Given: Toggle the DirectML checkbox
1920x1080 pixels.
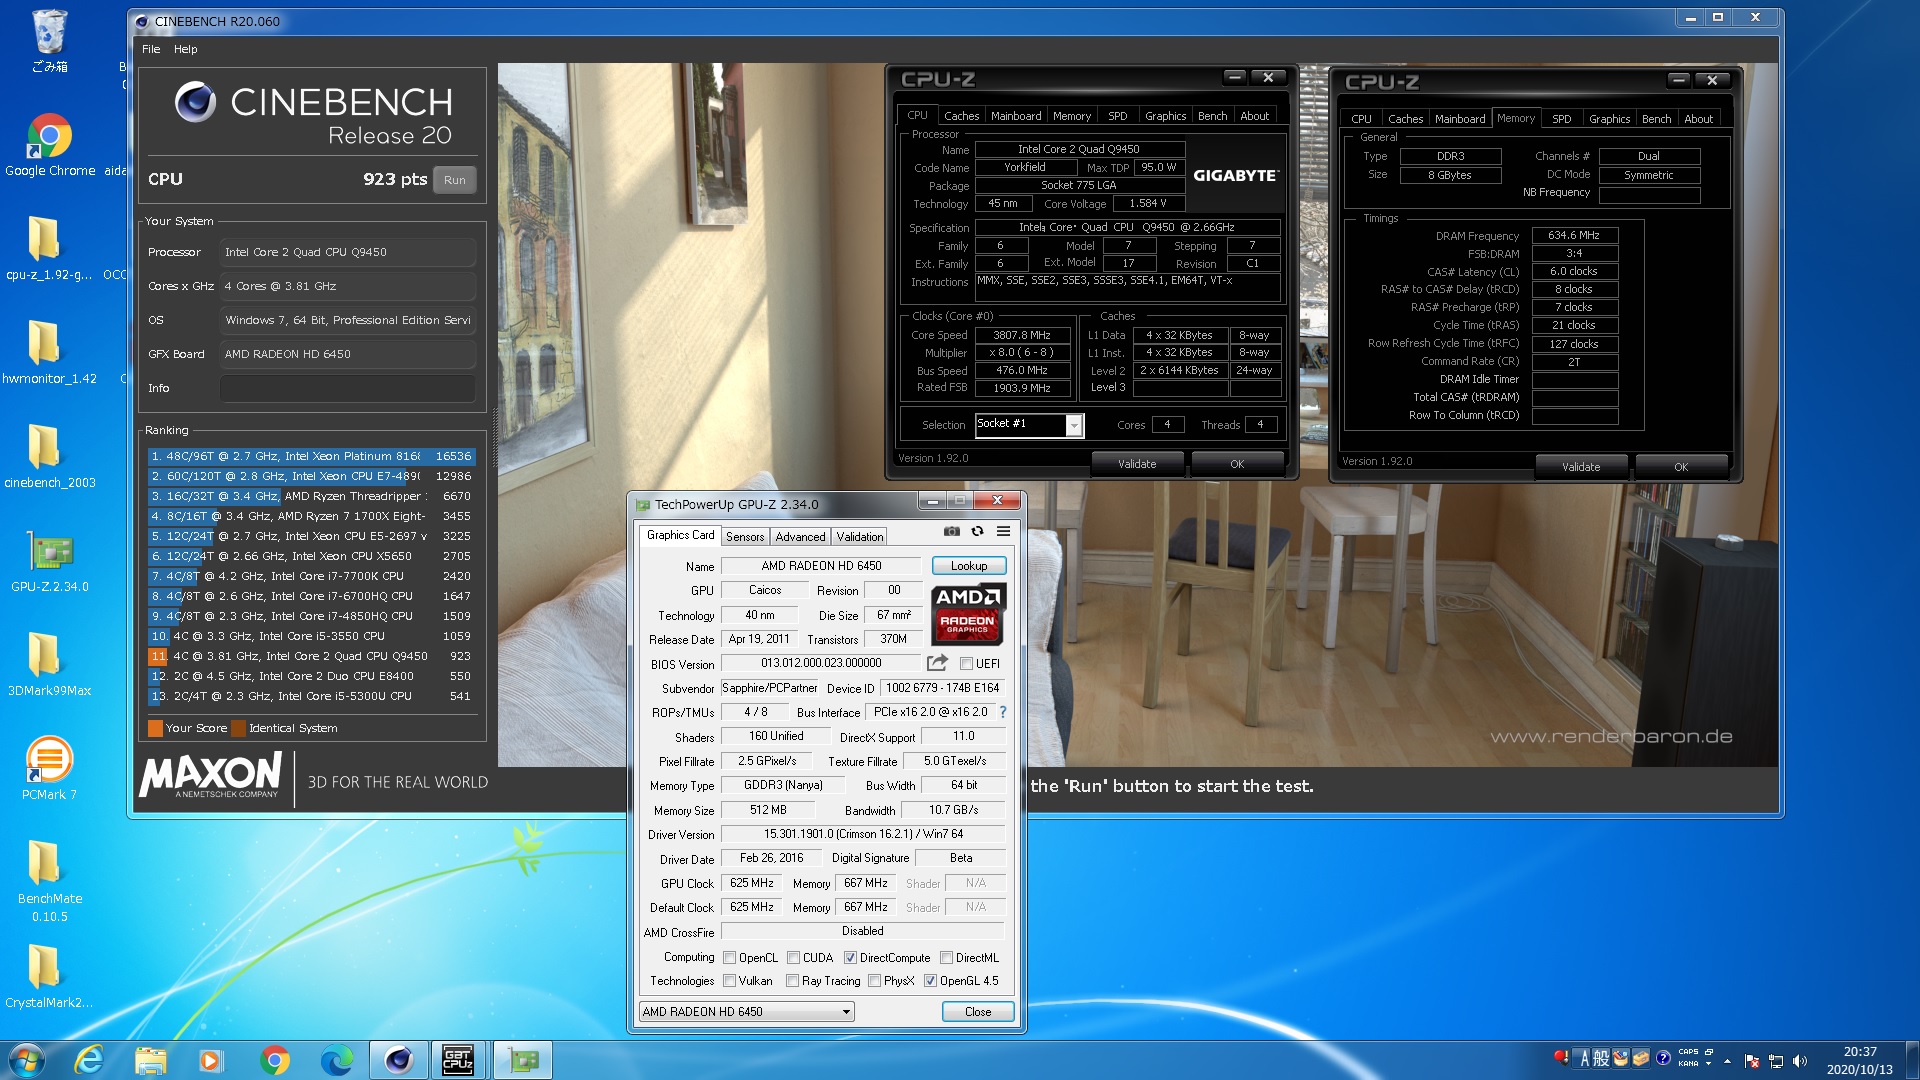Looking at the screenshot, I should (x=946, y=958).
